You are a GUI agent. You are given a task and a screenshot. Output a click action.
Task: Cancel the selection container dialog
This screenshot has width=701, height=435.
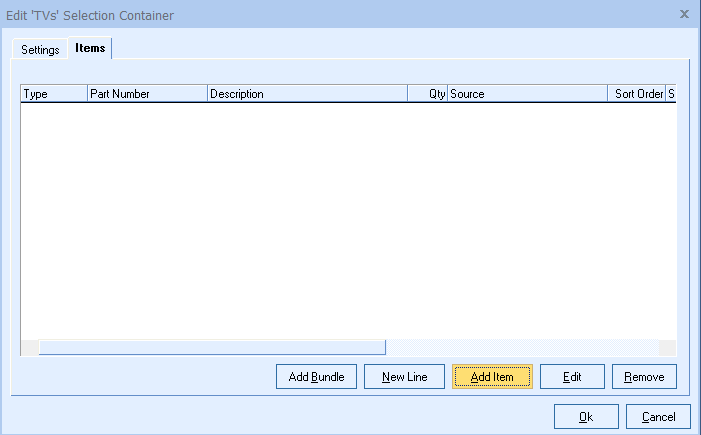point(658,416)
